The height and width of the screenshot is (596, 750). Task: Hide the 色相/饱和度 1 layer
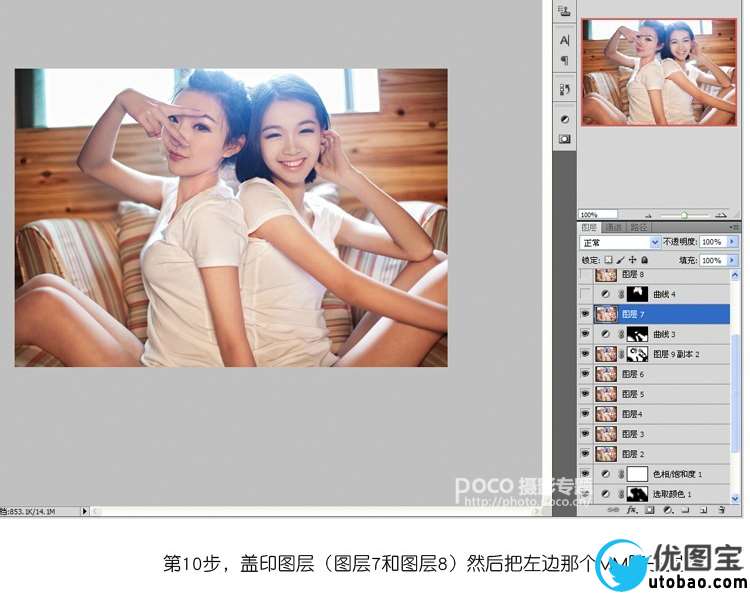[x=585, y=474]
